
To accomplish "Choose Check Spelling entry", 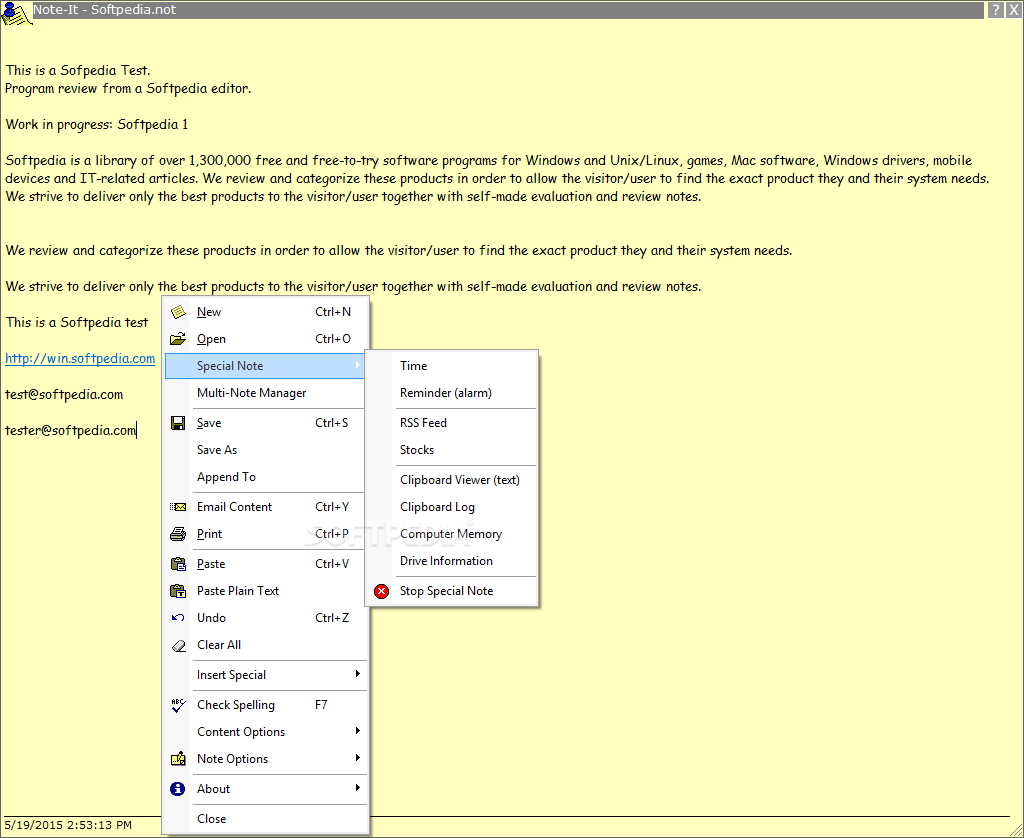I will (x=266, y=705).
